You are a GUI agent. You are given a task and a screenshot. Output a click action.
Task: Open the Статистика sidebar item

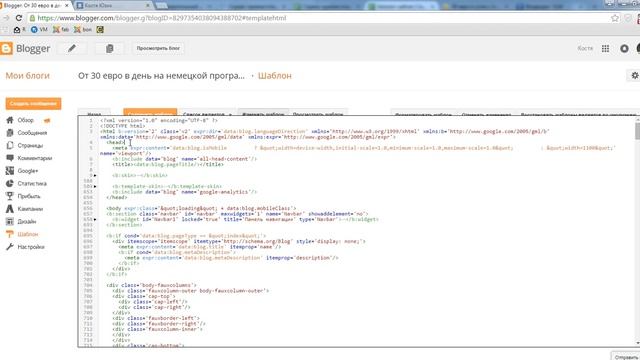coord(32,183)
